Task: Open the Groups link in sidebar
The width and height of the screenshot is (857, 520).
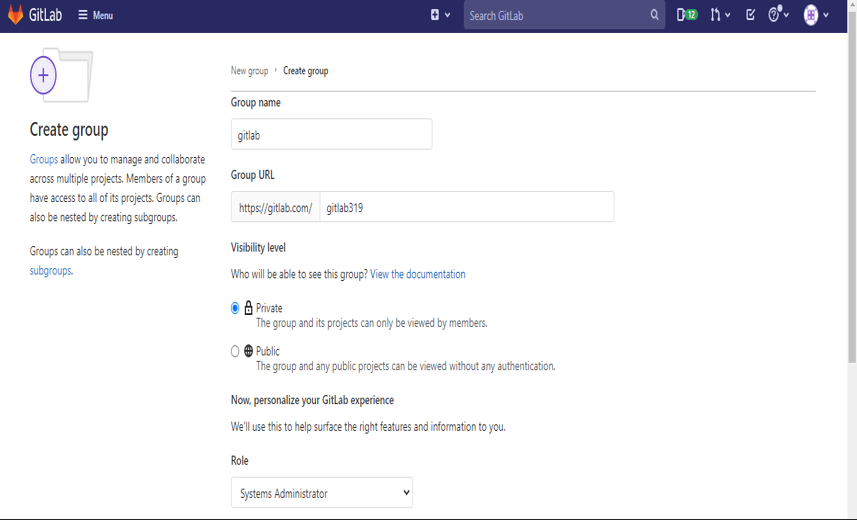Action: click(x=44, y=159)
